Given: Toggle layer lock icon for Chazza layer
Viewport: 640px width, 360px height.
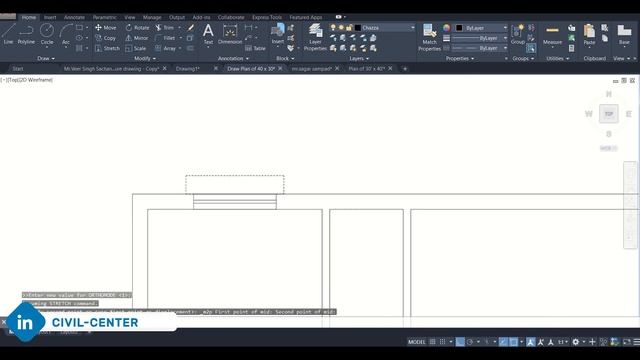Looking at the screenshot, I should (349, 28).
